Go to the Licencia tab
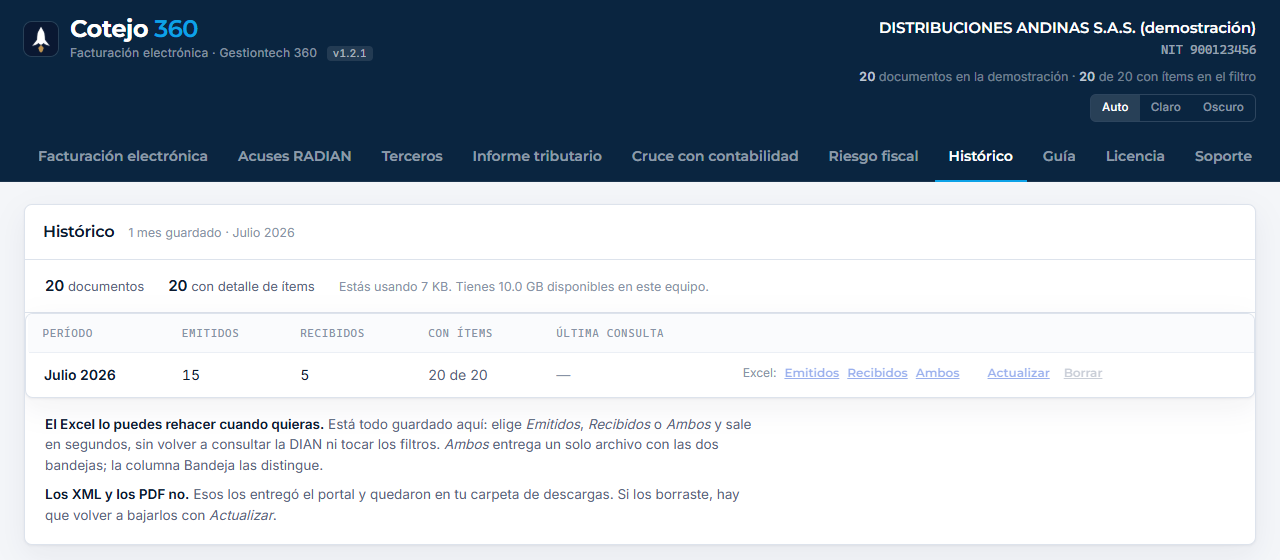This screenshot has height=560, width=1280. pyautogui.click(x=1135, y=156)
